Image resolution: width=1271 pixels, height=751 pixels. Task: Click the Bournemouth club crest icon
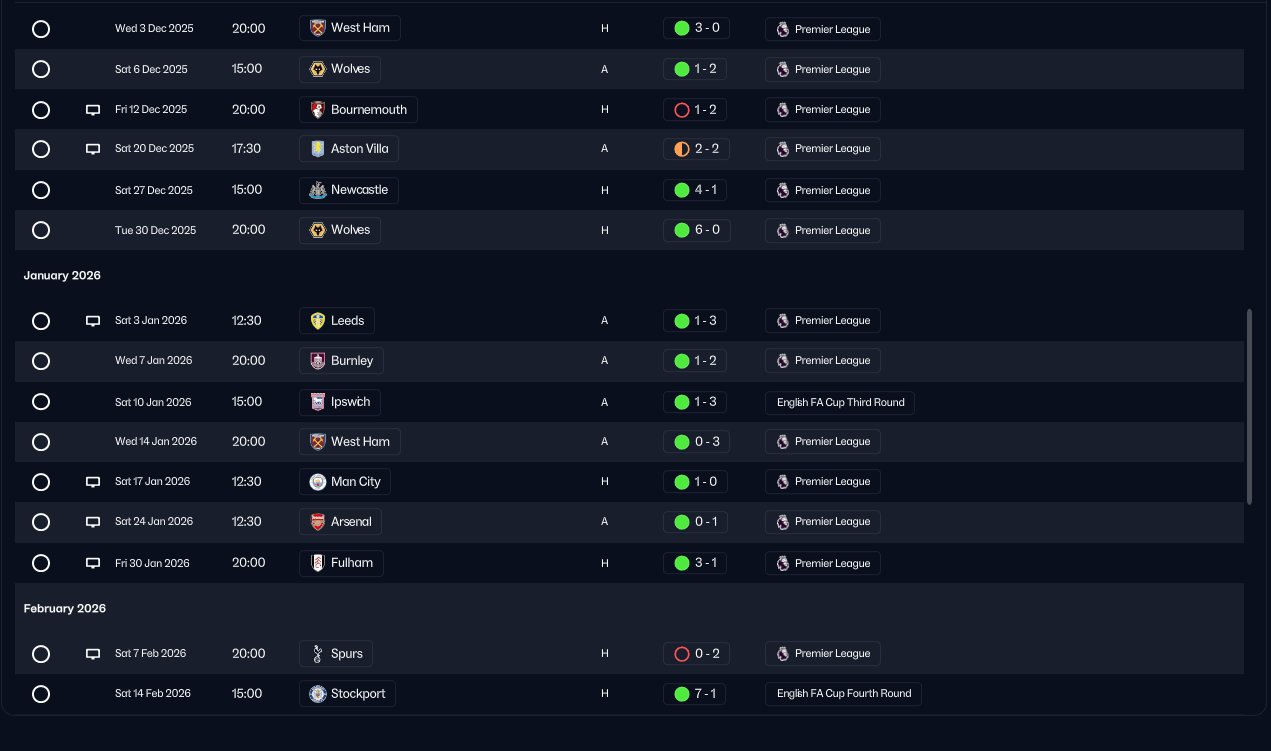tap(318, 110)
